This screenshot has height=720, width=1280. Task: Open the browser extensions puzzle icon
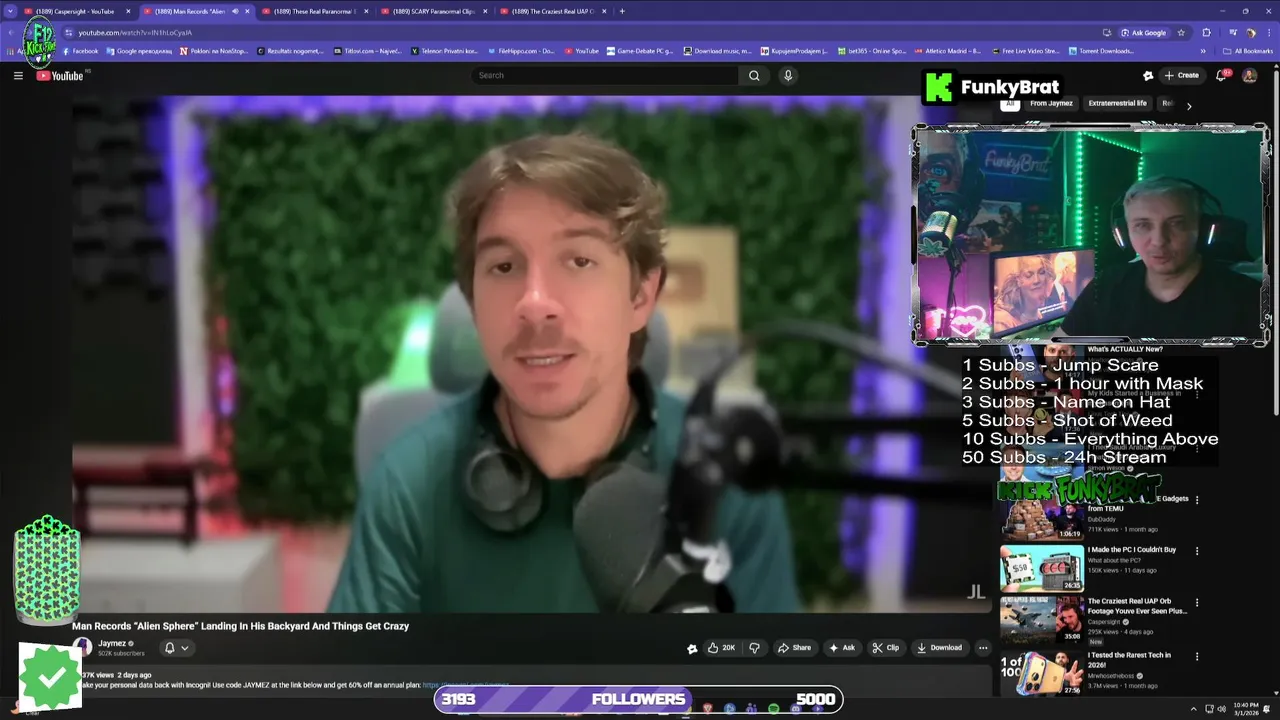coord(1206,32)
